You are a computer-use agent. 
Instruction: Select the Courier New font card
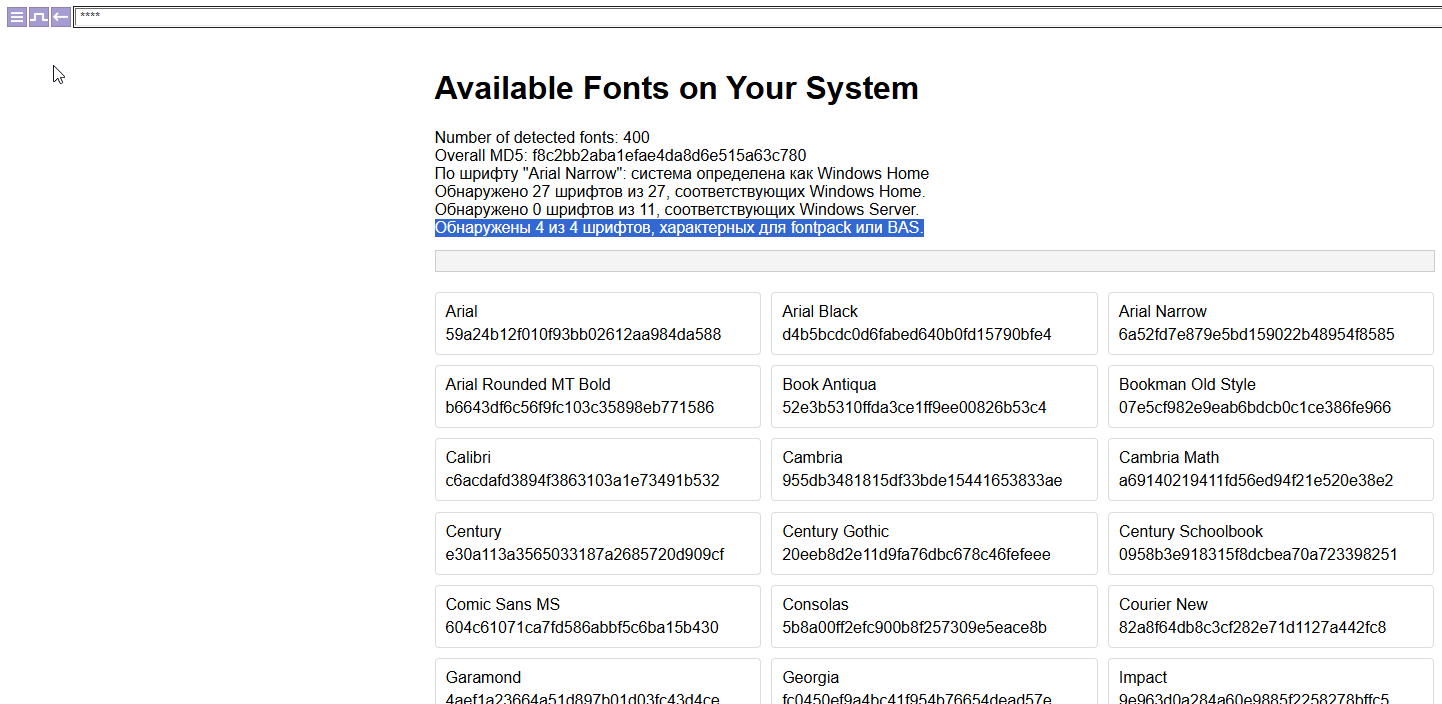(1270, 616)
